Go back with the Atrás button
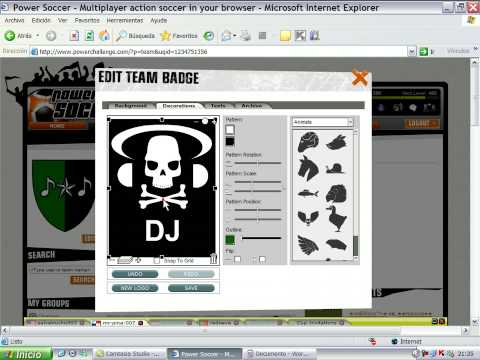The height and width of the screenshot is (360, 480). click(x=18, y=36)
